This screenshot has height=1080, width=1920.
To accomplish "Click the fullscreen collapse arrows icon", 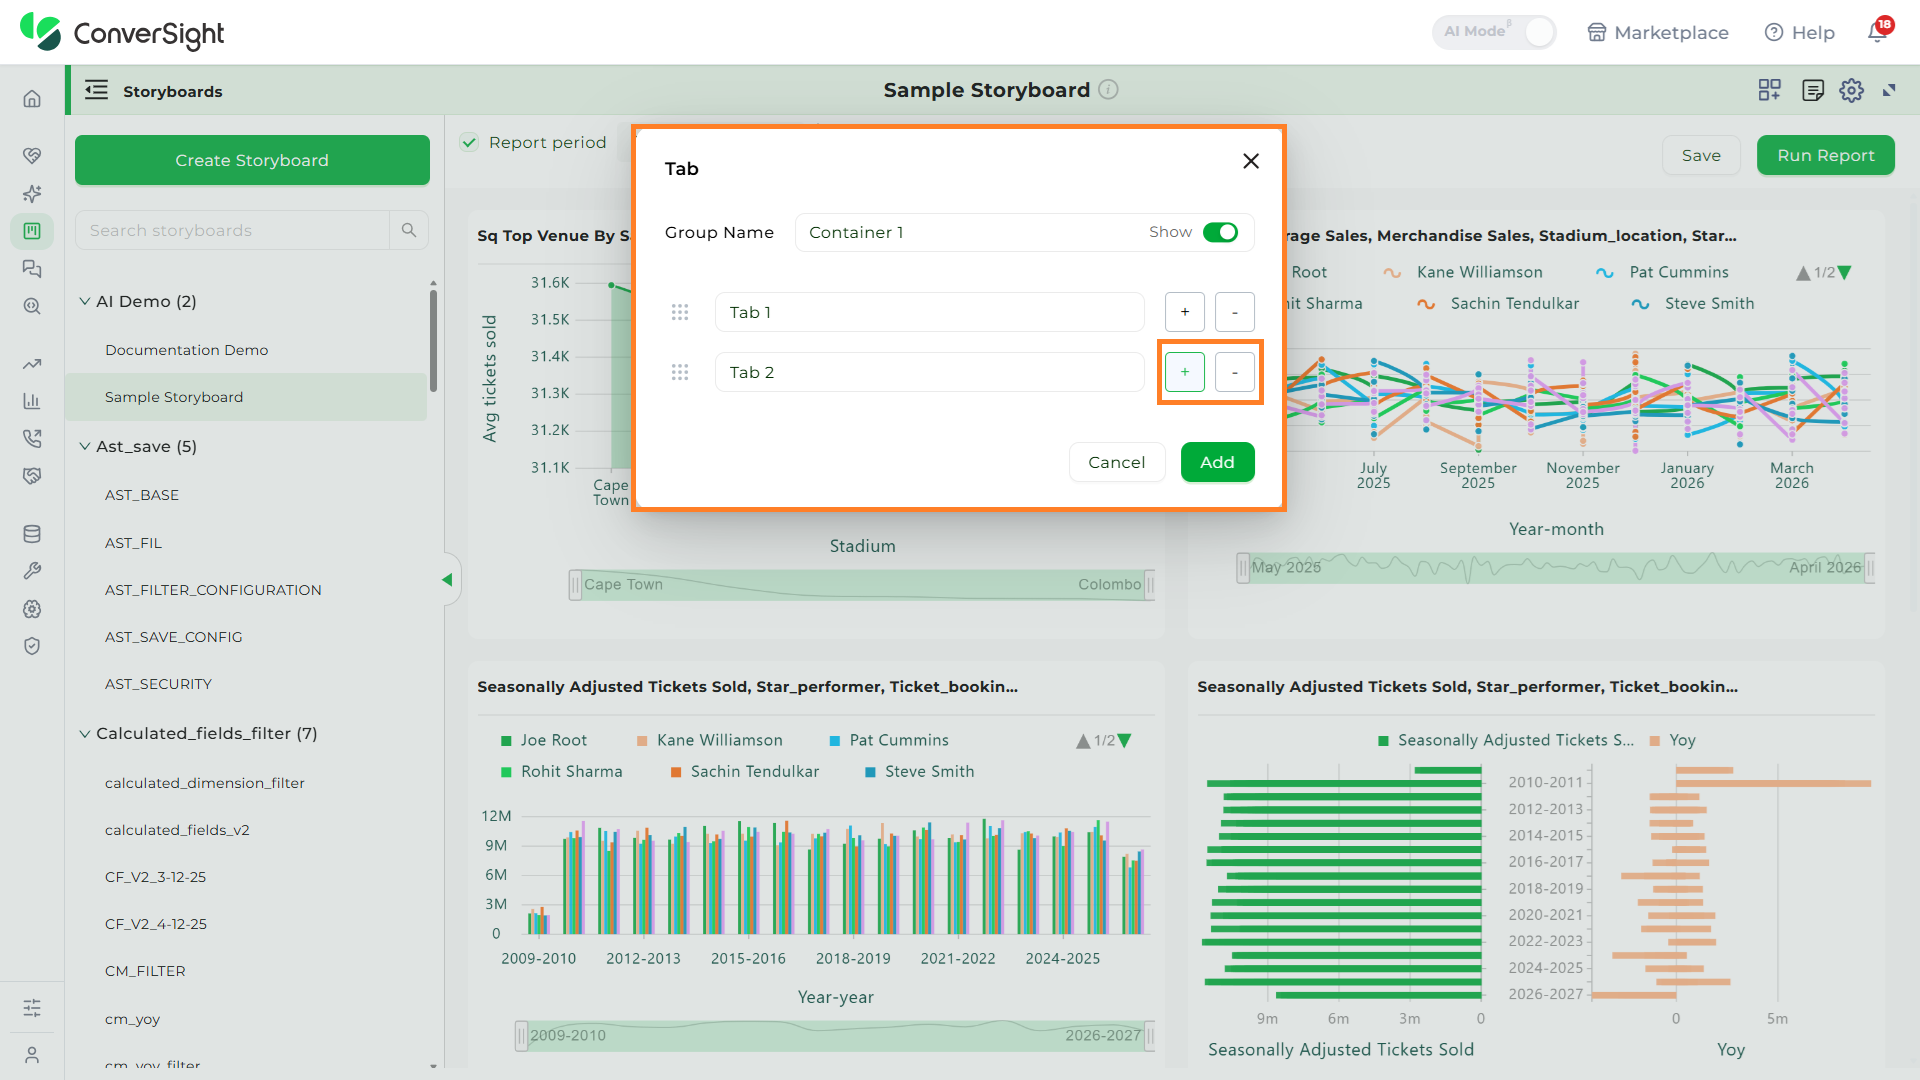I will click(1889, 90).
